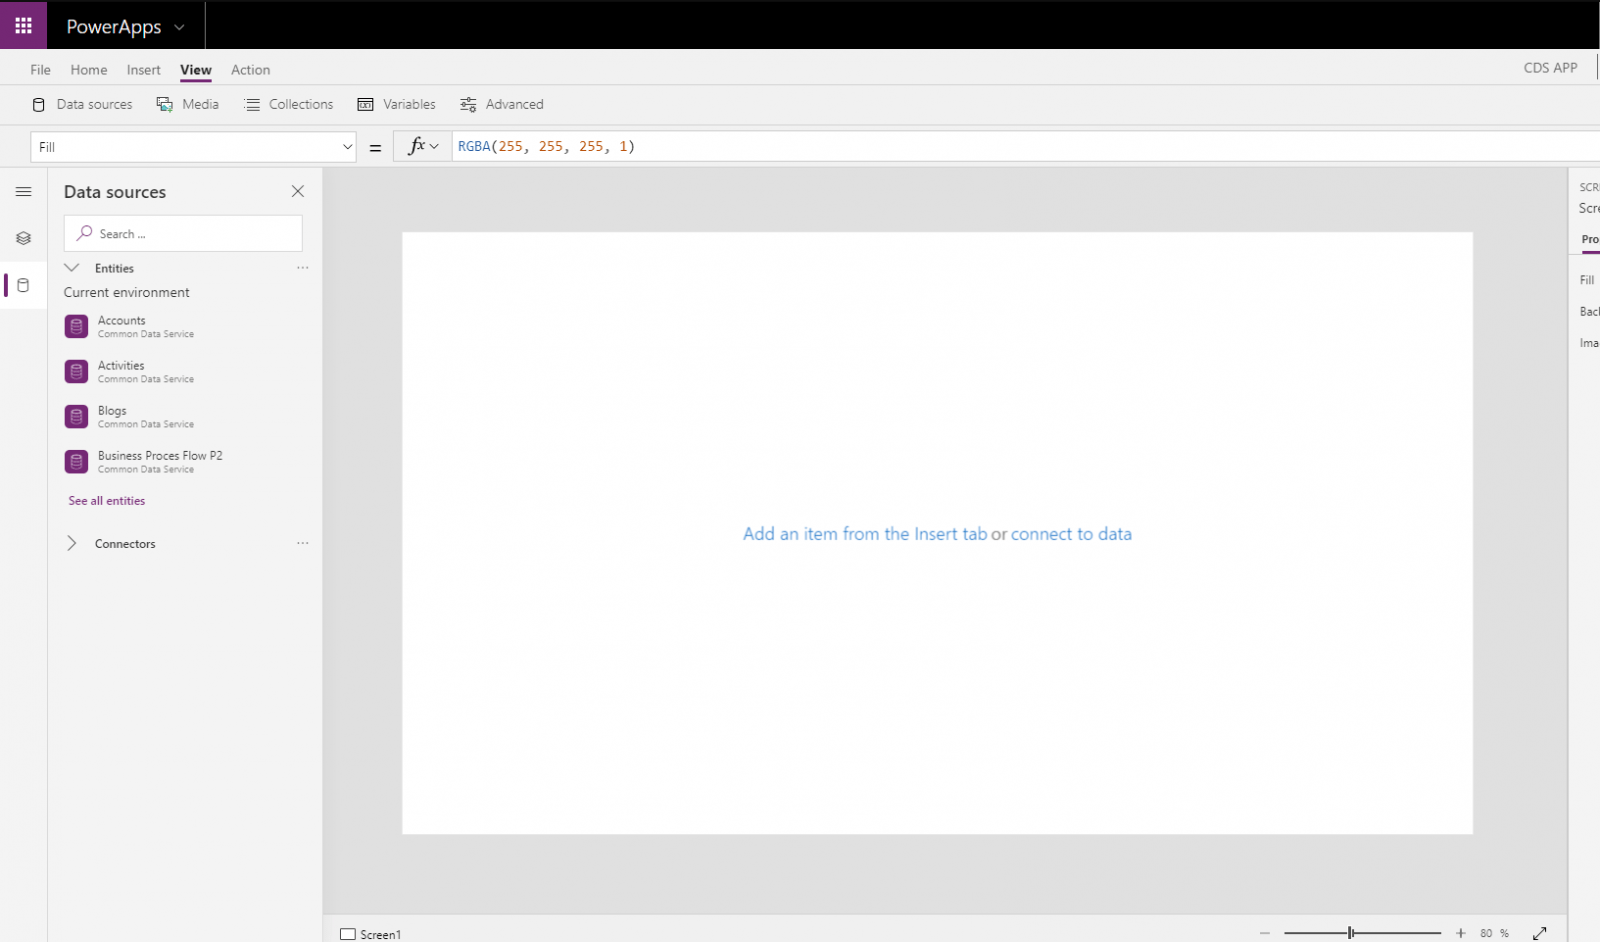This screenshot has width=1600, height=942.
Task: Toggle the hamburger menu in left rail
Action: (x=24, y=192)
